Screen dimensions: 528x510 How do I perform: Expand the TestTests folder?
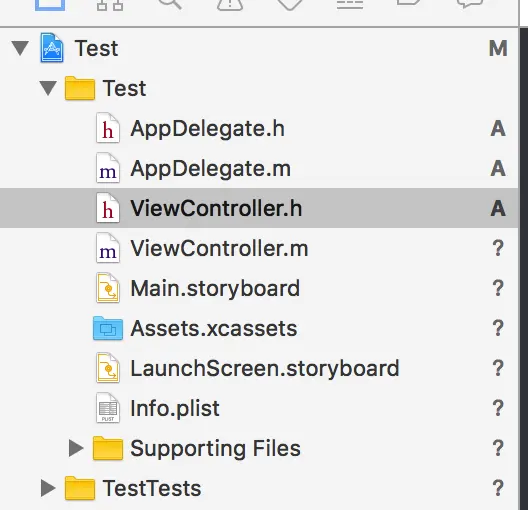[x=48, y=488]
